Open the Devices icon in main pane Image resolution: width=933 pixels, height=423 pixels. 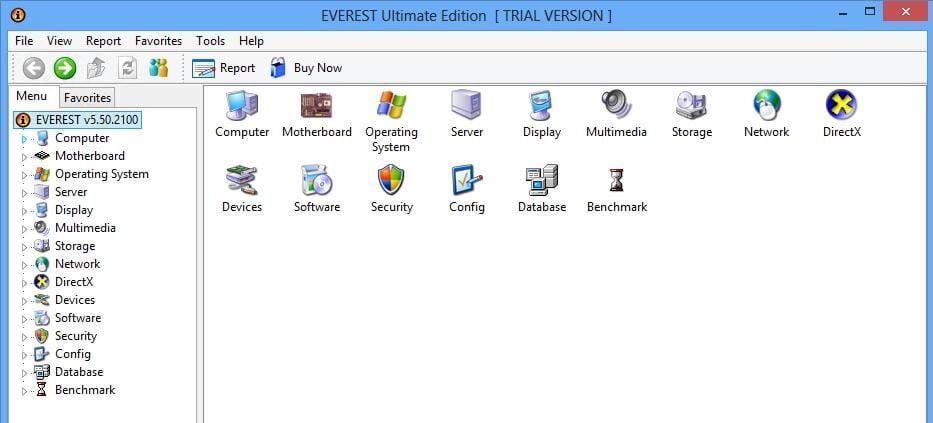click(242, 180)
